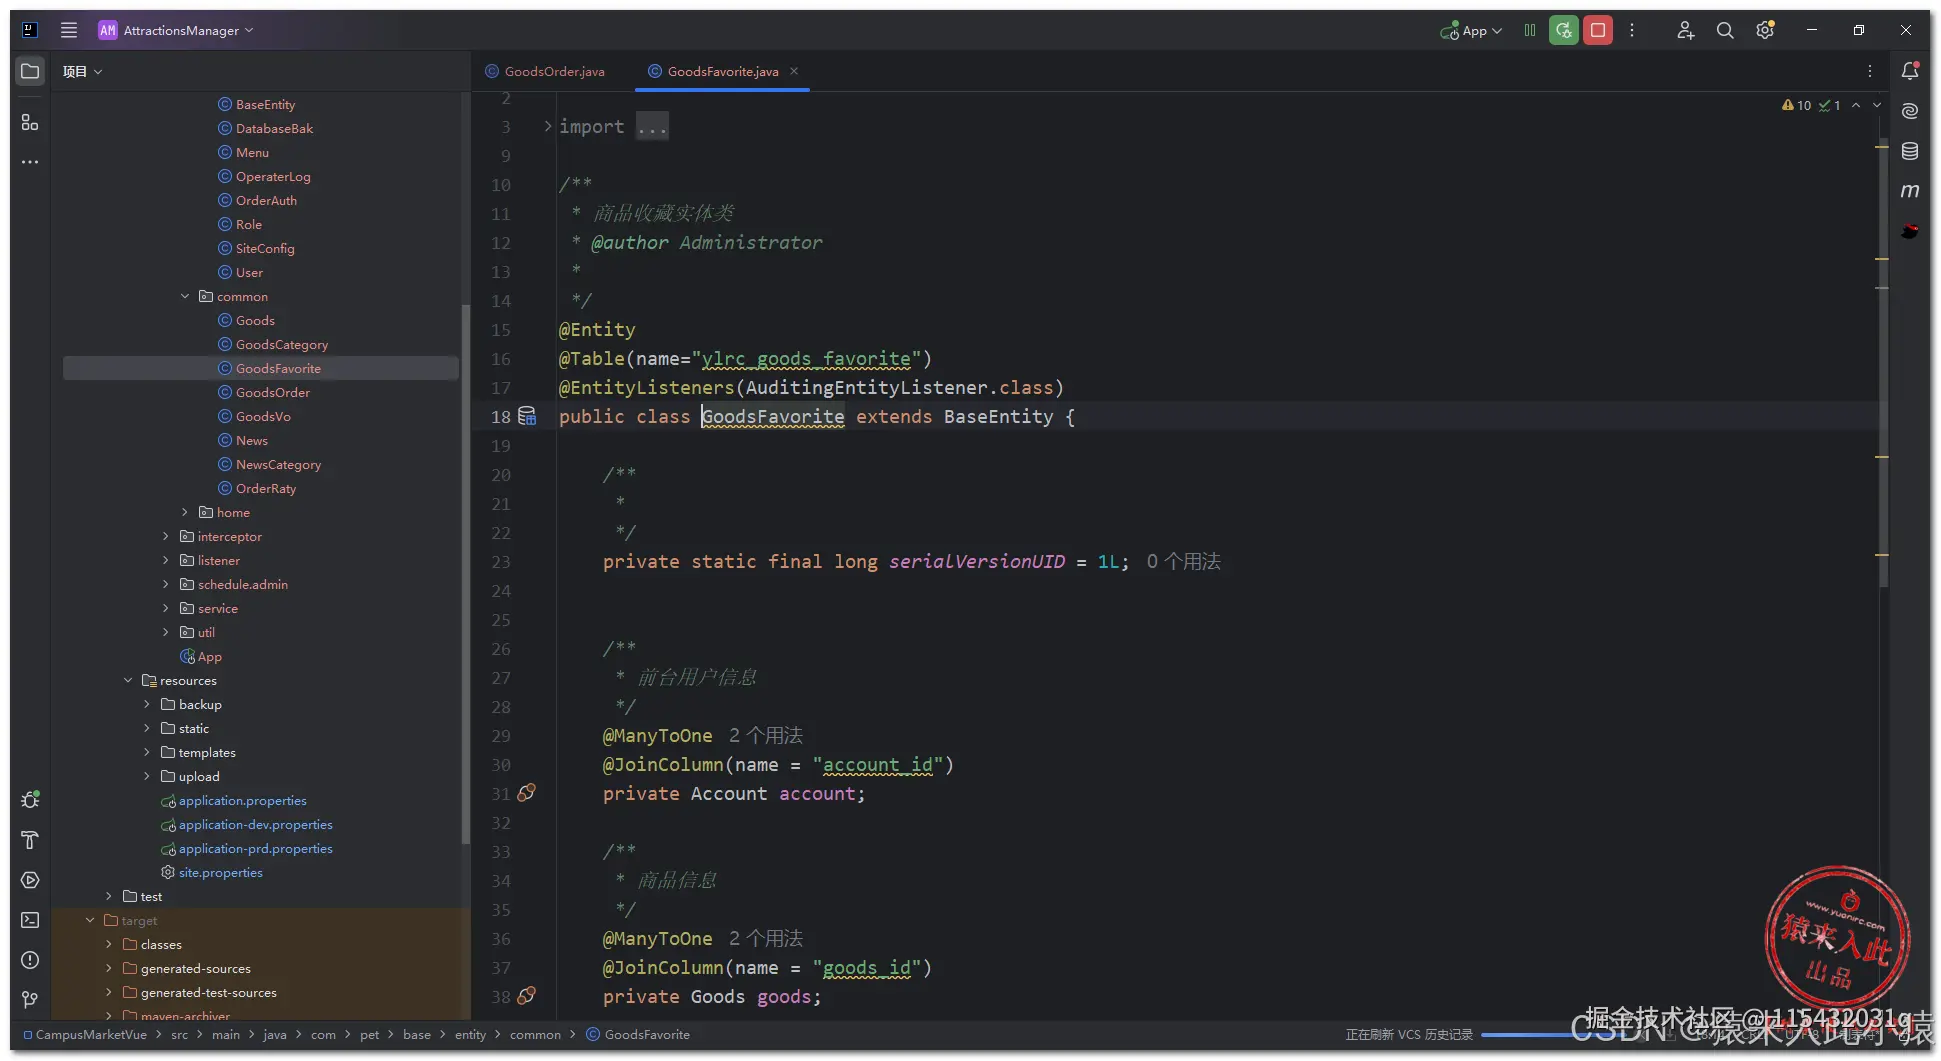Collapse the target folder

click(x=90, y=921)
